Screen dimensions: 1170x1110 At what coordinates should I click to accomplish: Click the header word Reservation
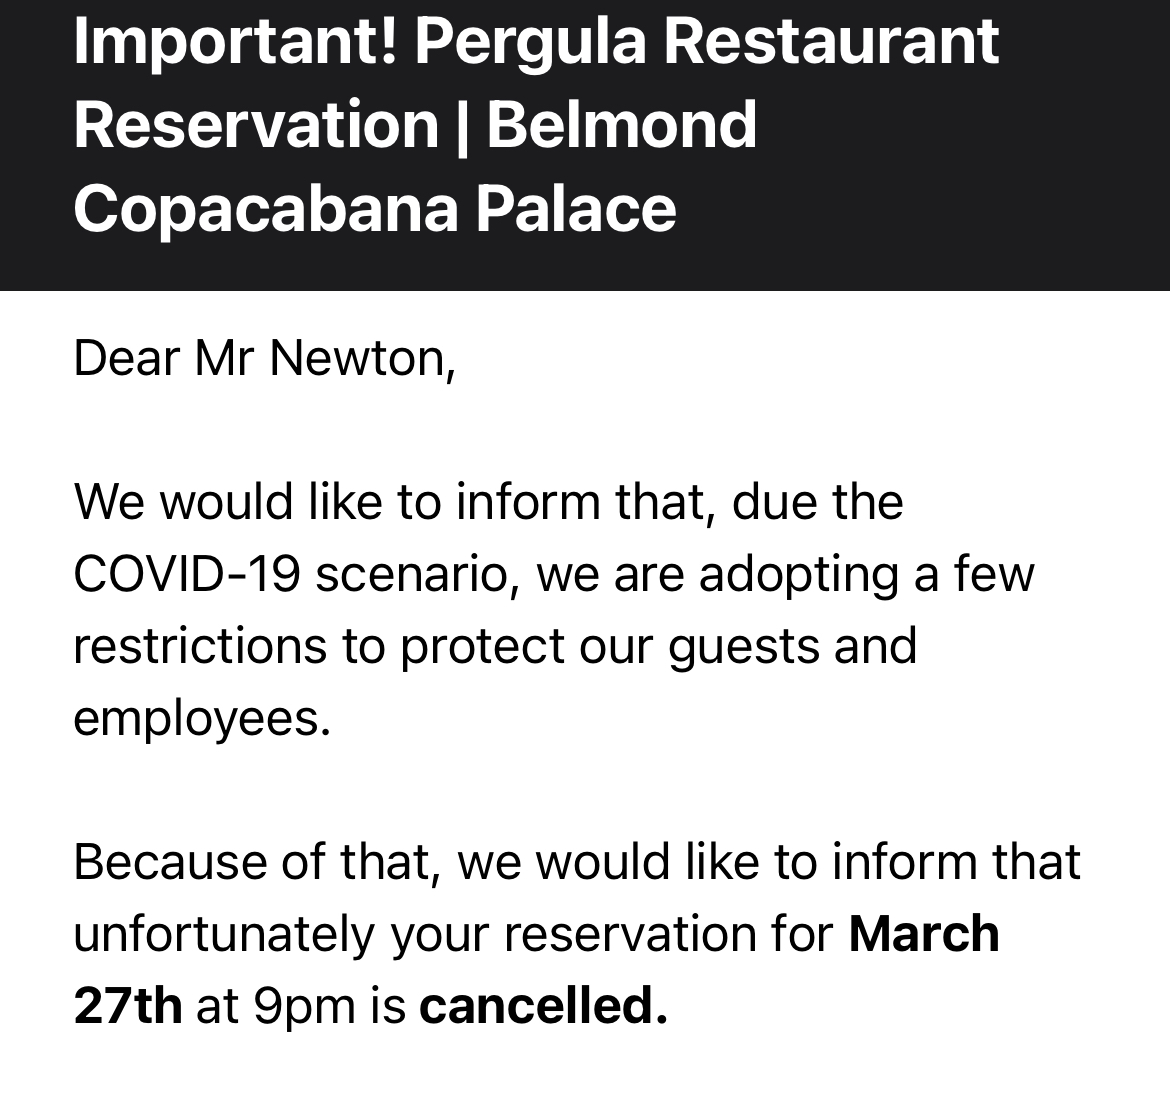[x=256, y=125]
